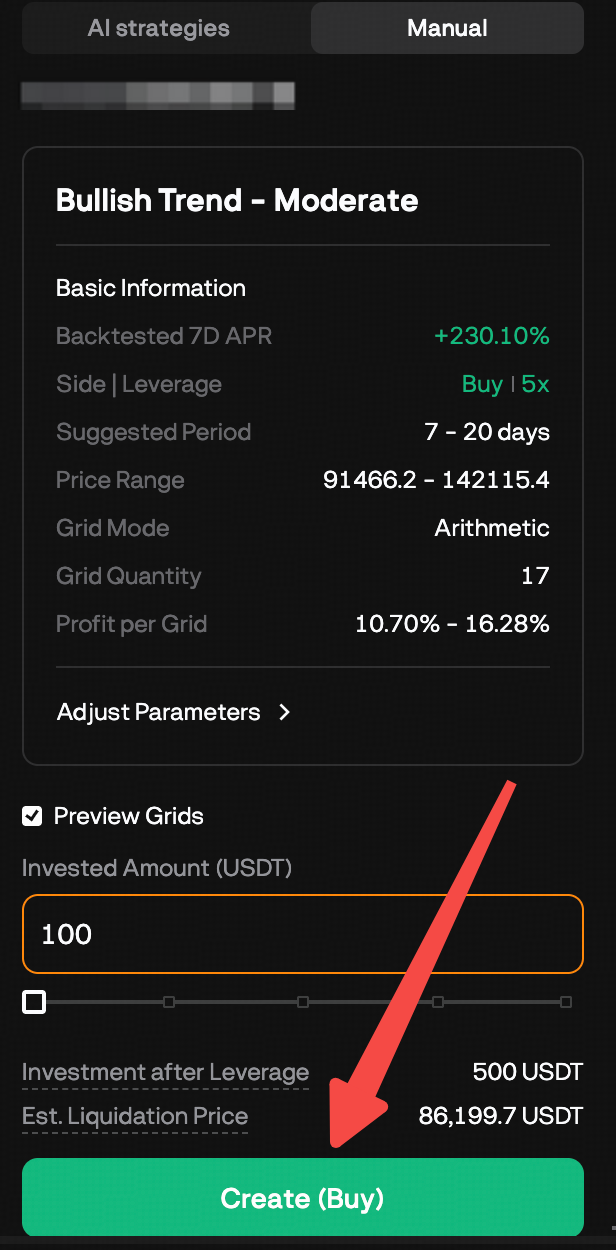Uncheck the Preview Grids checkbox
The image size is (616, 1250).
coord(33,816)
